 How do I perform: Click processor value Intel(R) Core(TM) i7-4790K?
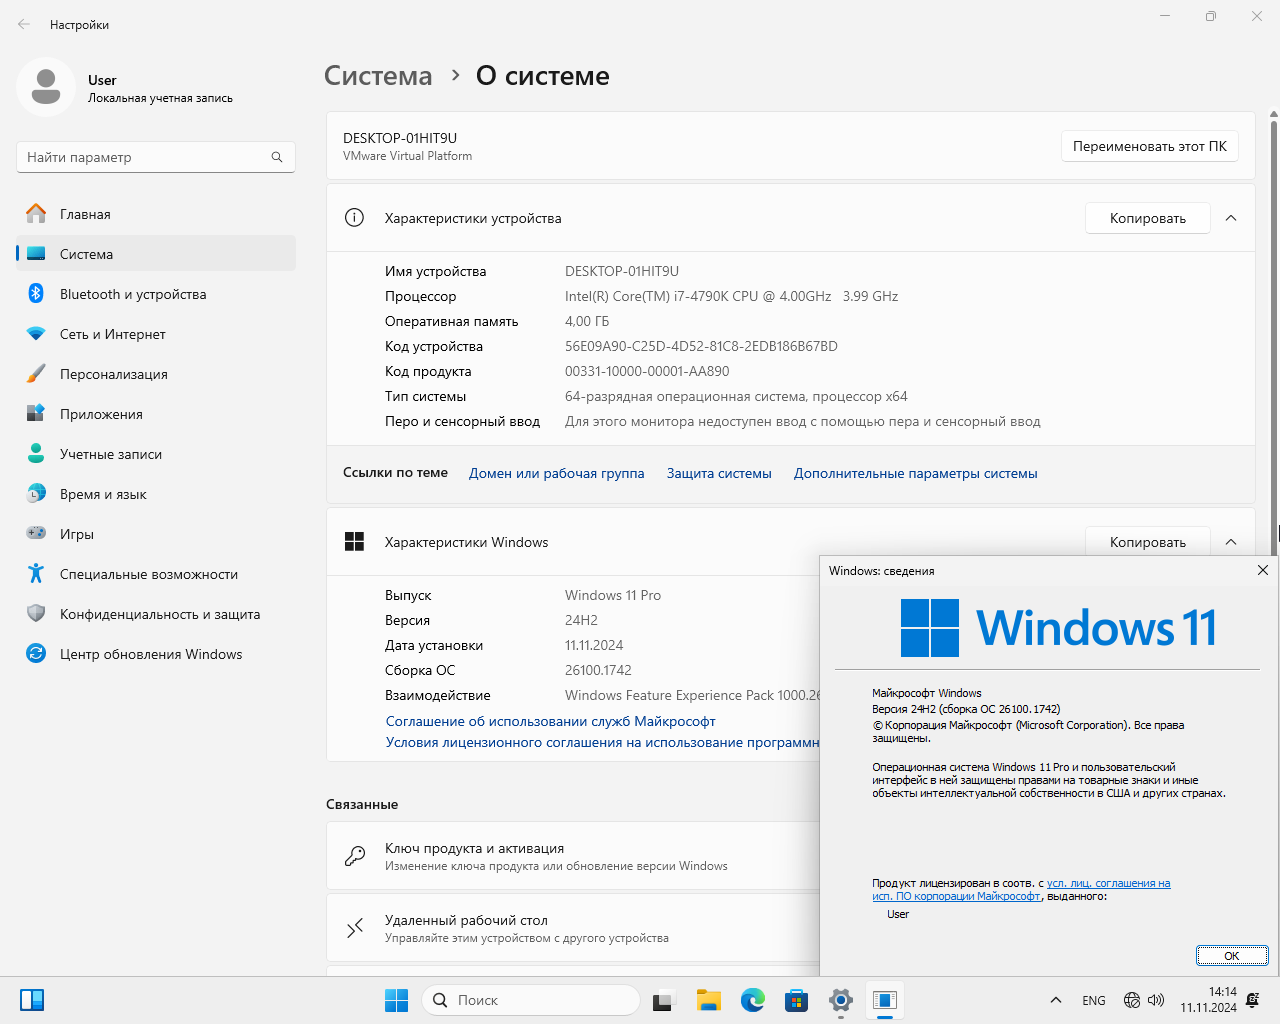731,296
